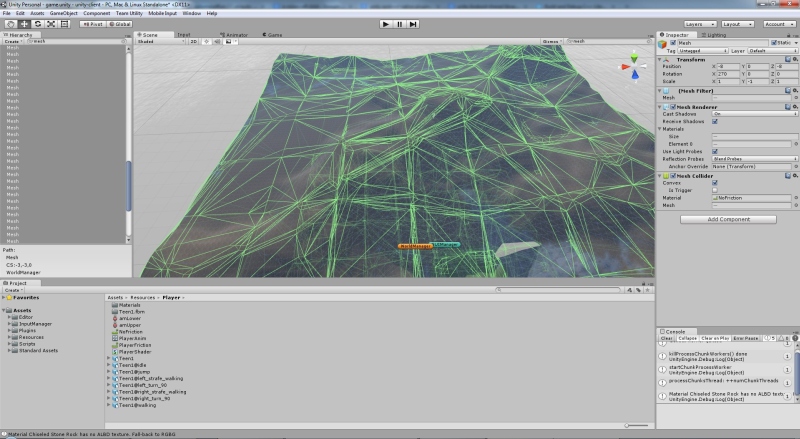Toggle Receive Shadows checkbox
This screenshot has width=800, height=439.
pyautogui.click(x=715, y=121)
